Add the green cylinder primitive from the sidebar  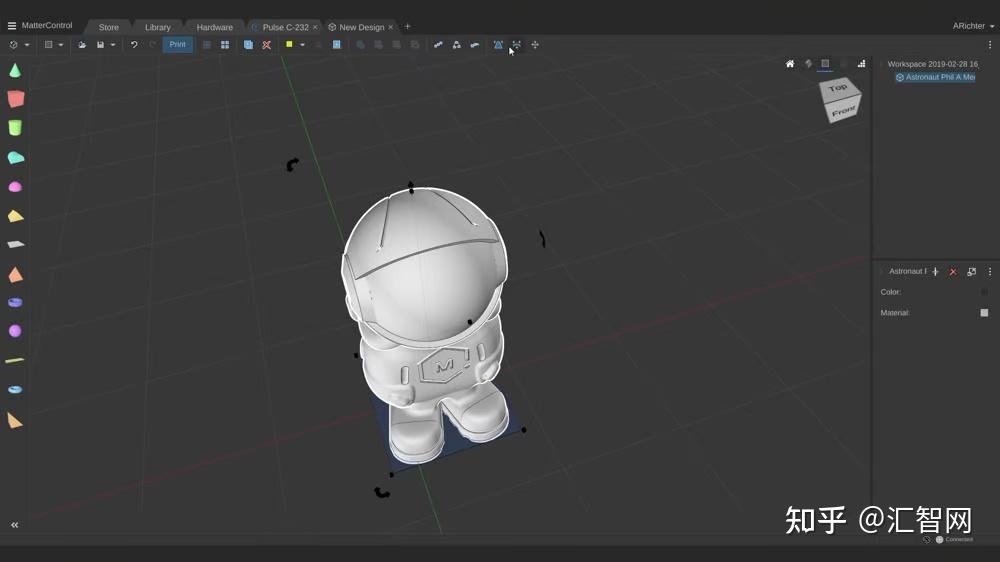(x=15, y=128)
